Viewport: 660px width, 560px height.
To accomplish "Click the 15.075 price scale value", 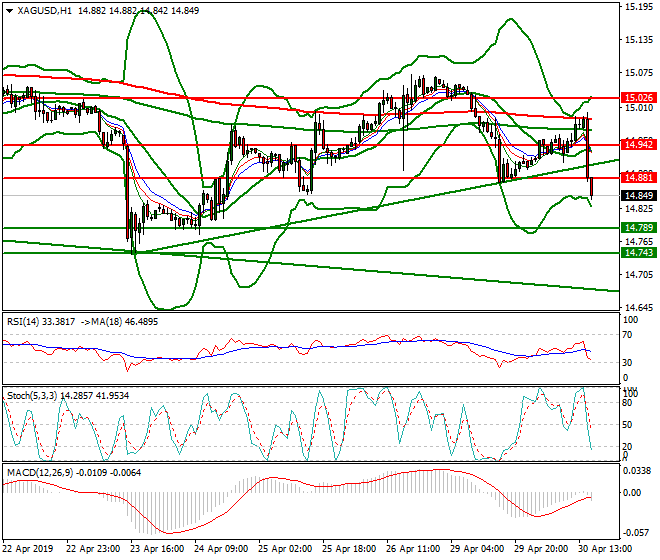I will pos(639,73).
